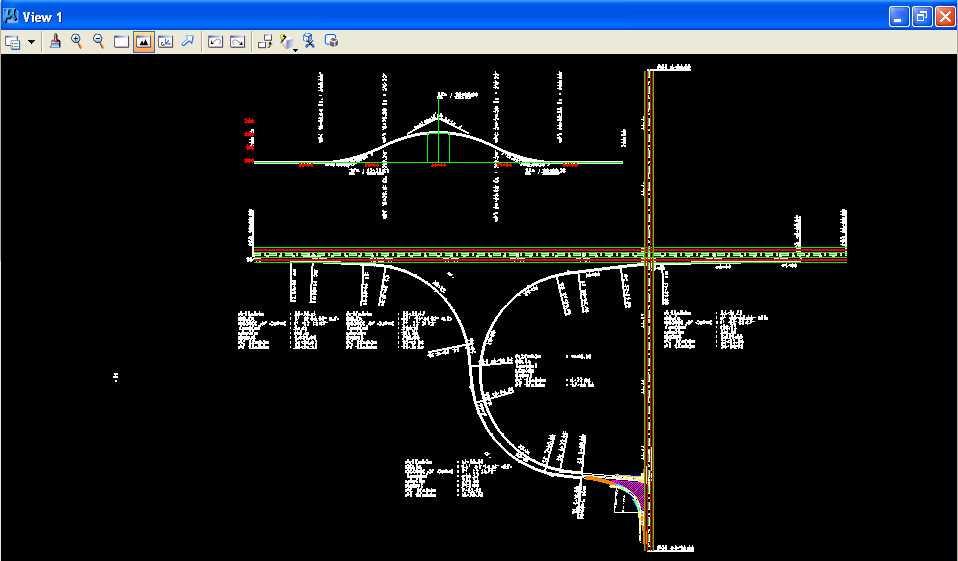Select the Clip Mask tool
Screen dimensions: 958x561
(332, 42)
